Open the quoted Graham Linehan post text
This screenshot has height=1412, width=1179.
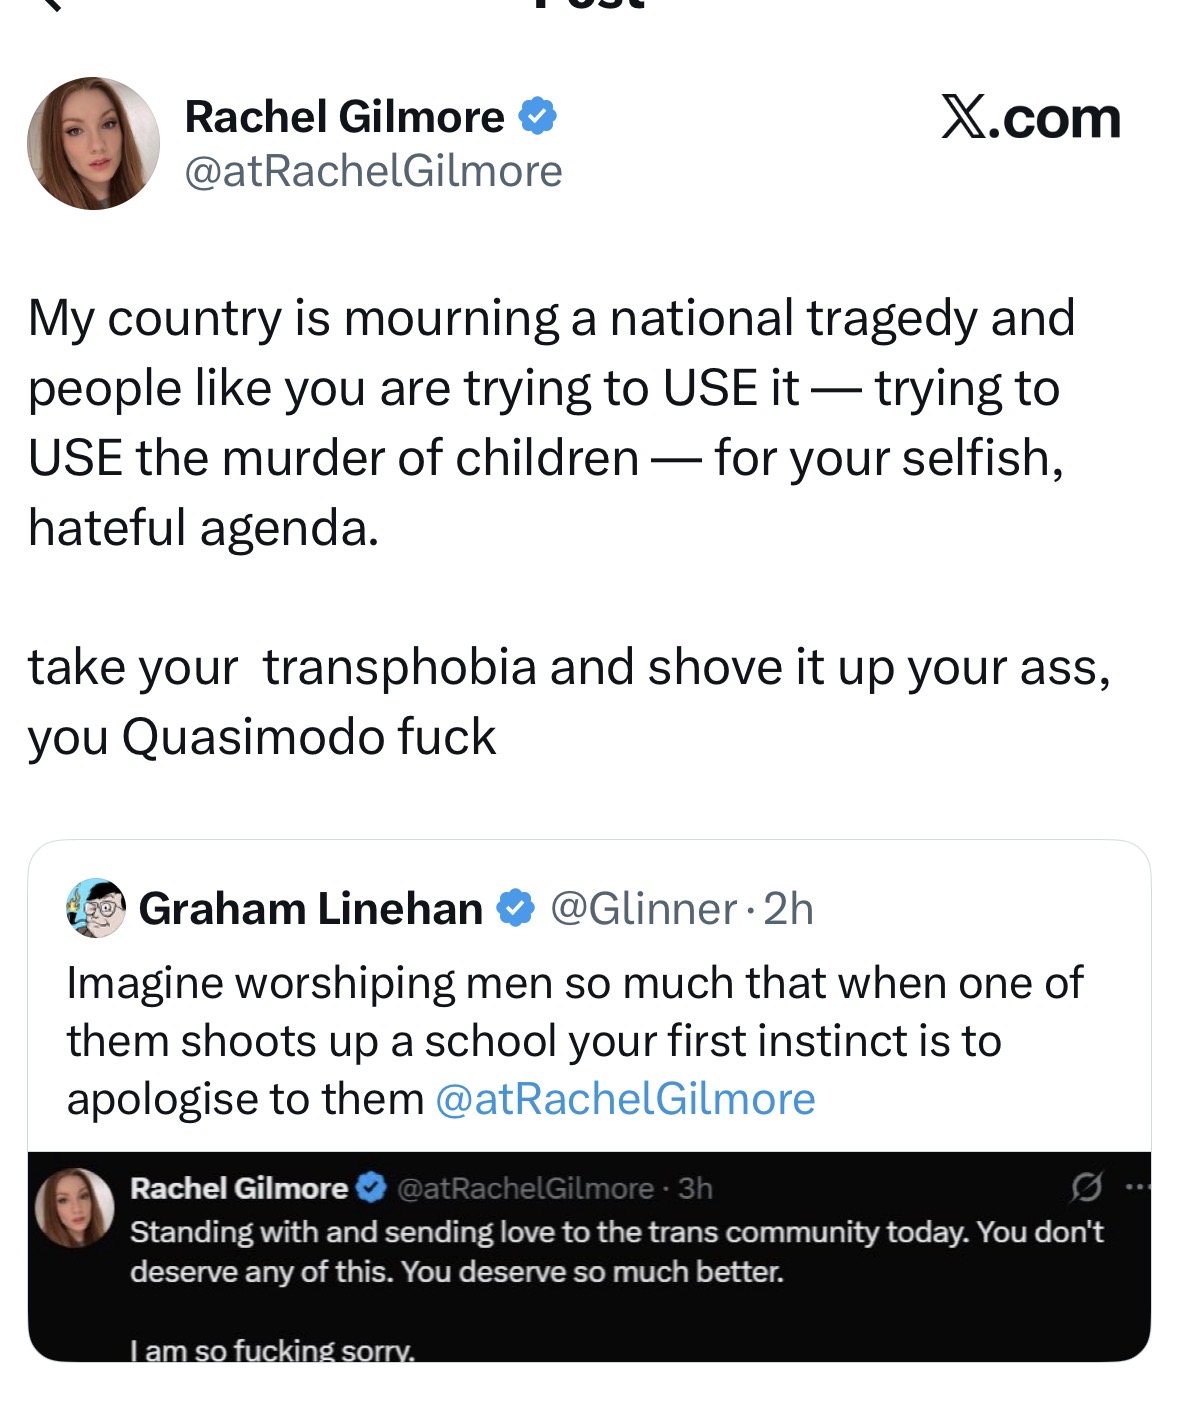tap(575, 1041)
